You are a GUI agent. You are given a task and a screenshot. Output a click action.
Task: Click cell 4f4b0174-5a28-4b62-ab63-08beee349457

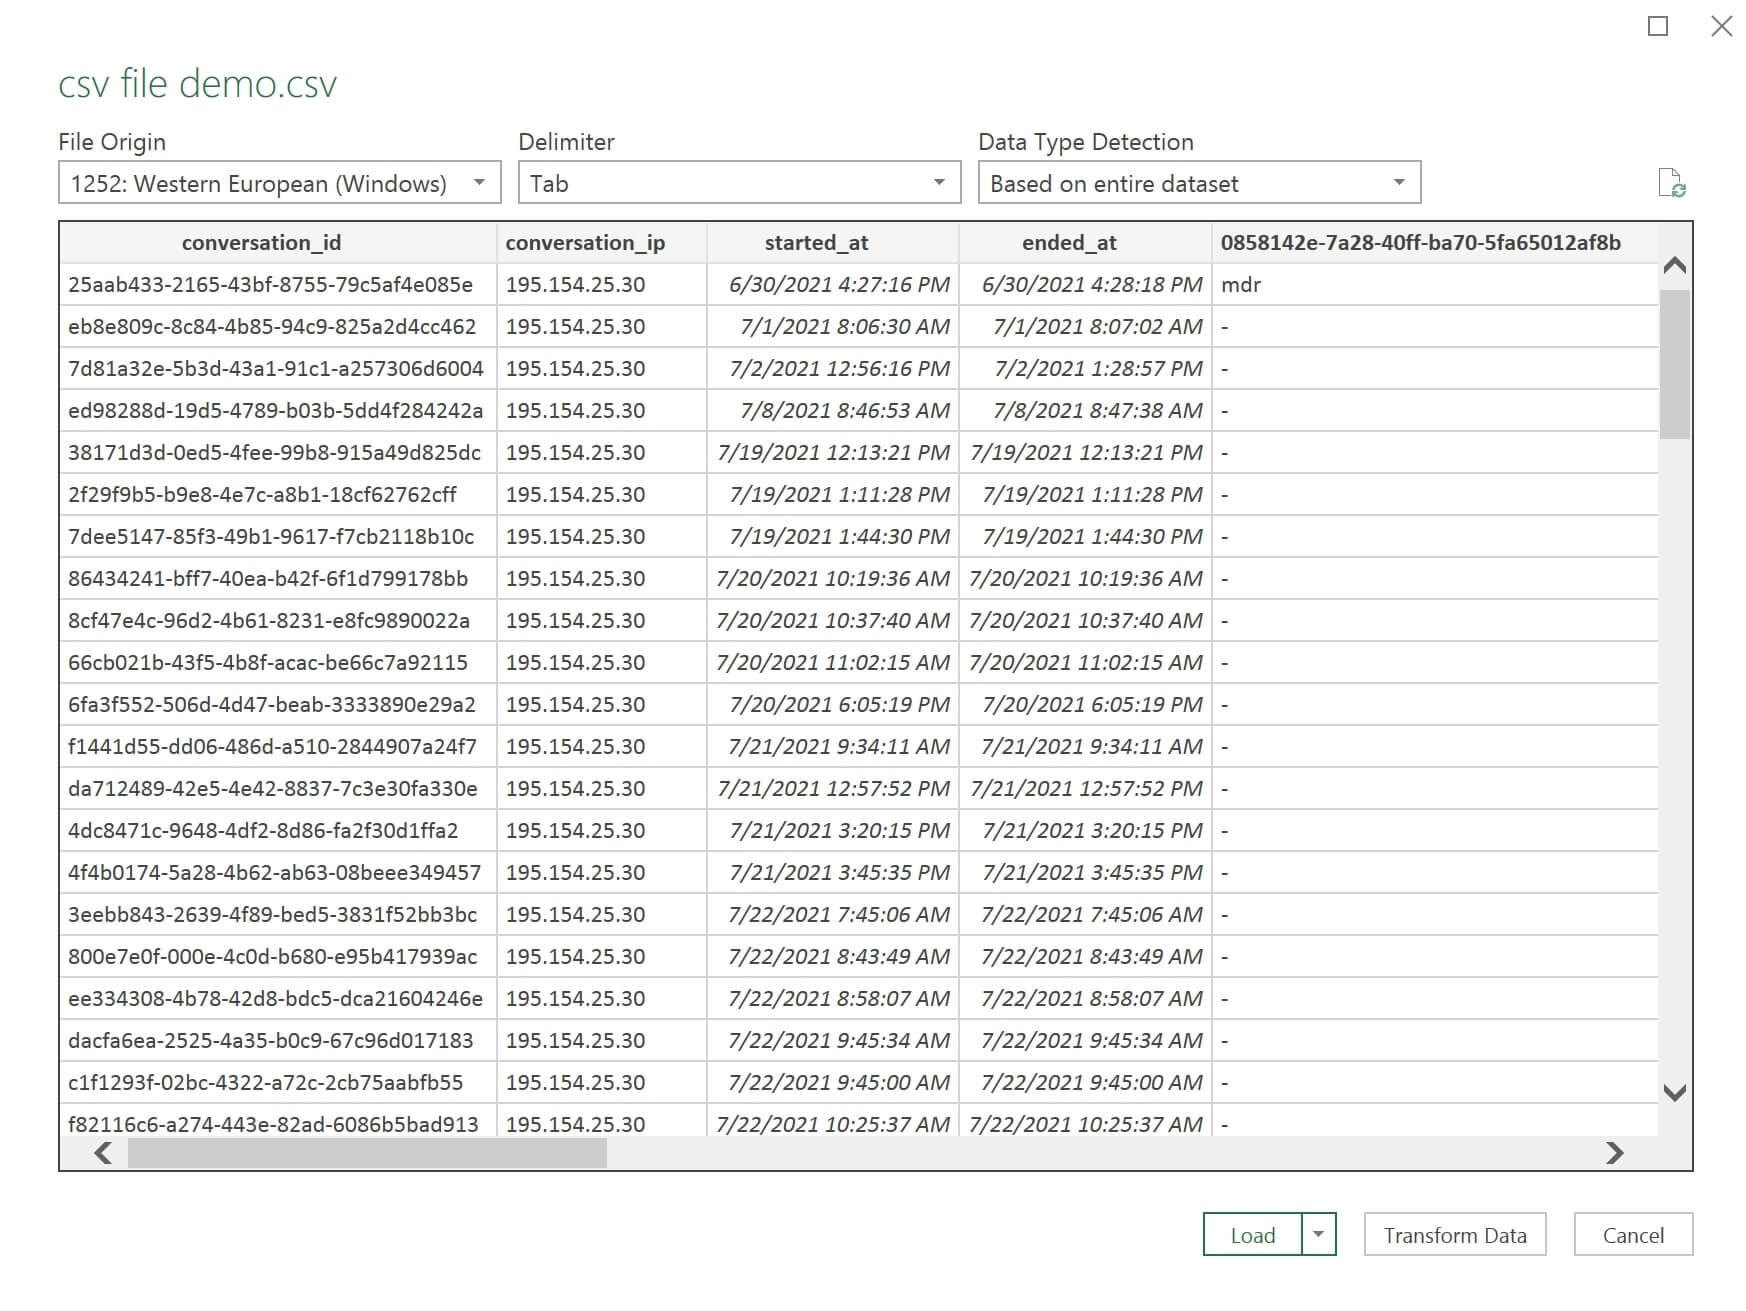coord(278,873)
